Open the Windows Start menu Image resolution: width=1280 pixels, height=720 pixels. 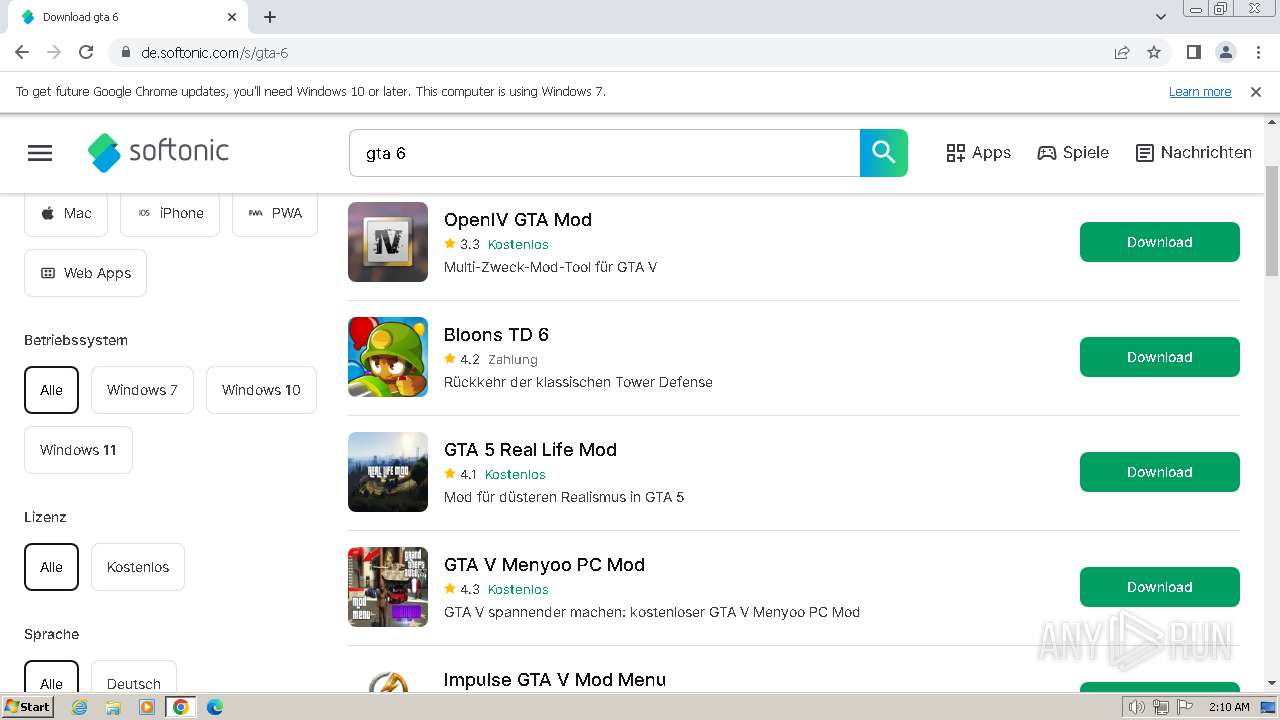[x=28, y=707]
